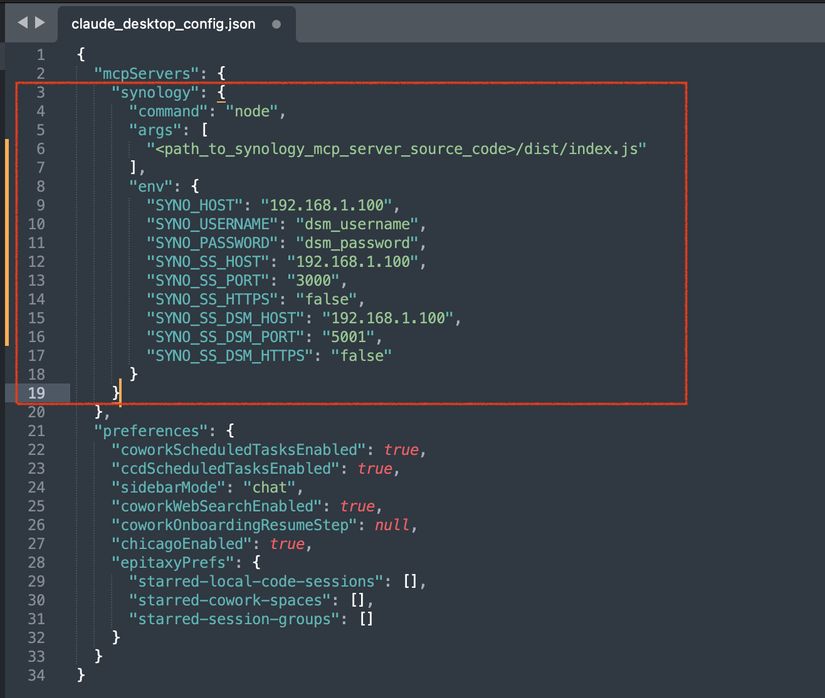Select the "SYNO_SS_HTTPS" key
This screenshot has width=825, height=698.
tap(212, 299)
